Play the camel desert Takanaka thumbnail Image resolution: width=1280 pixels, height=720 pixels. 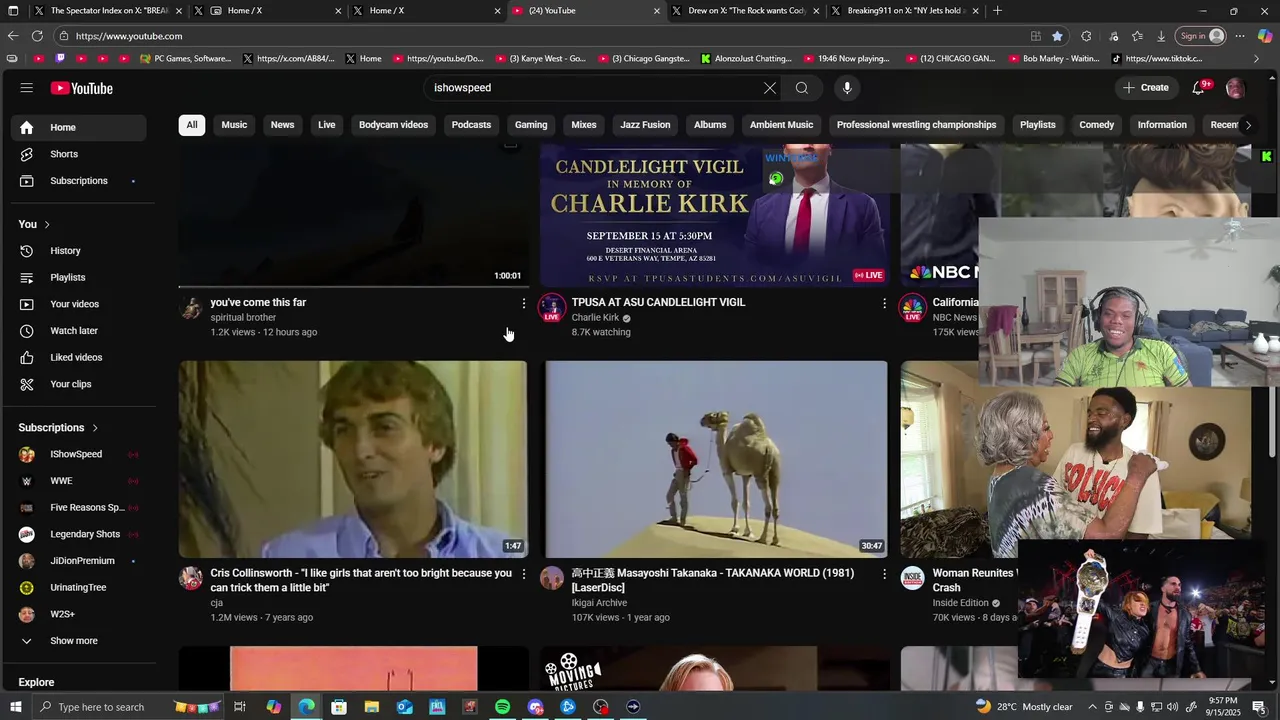714,459
